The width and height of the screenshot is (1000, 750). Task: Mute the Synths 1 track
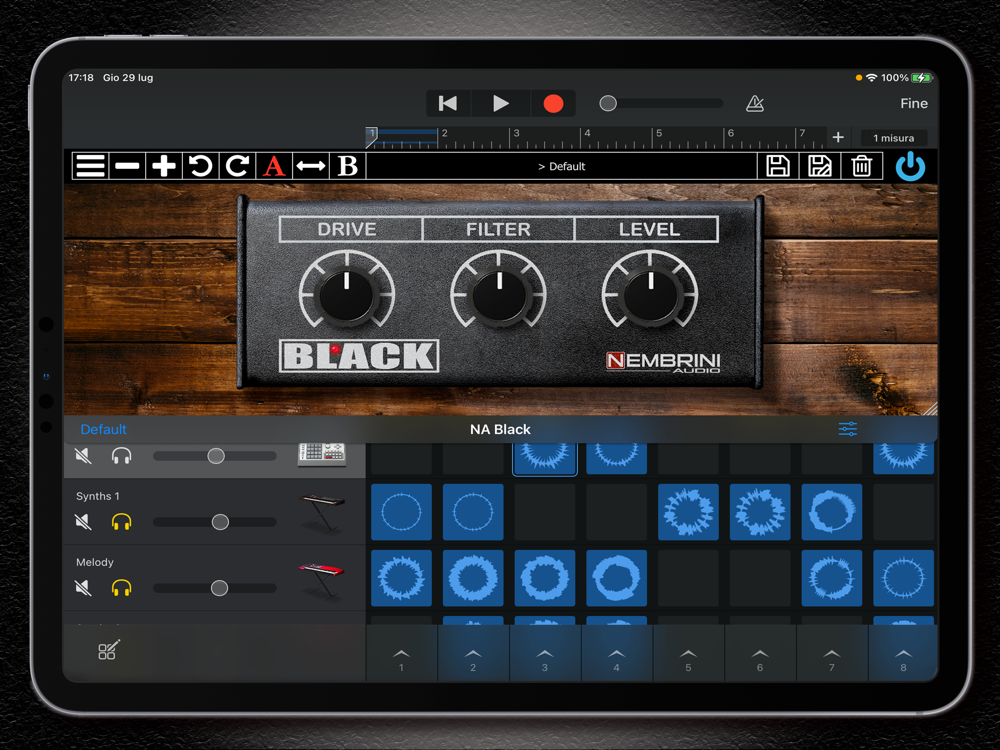83,522
